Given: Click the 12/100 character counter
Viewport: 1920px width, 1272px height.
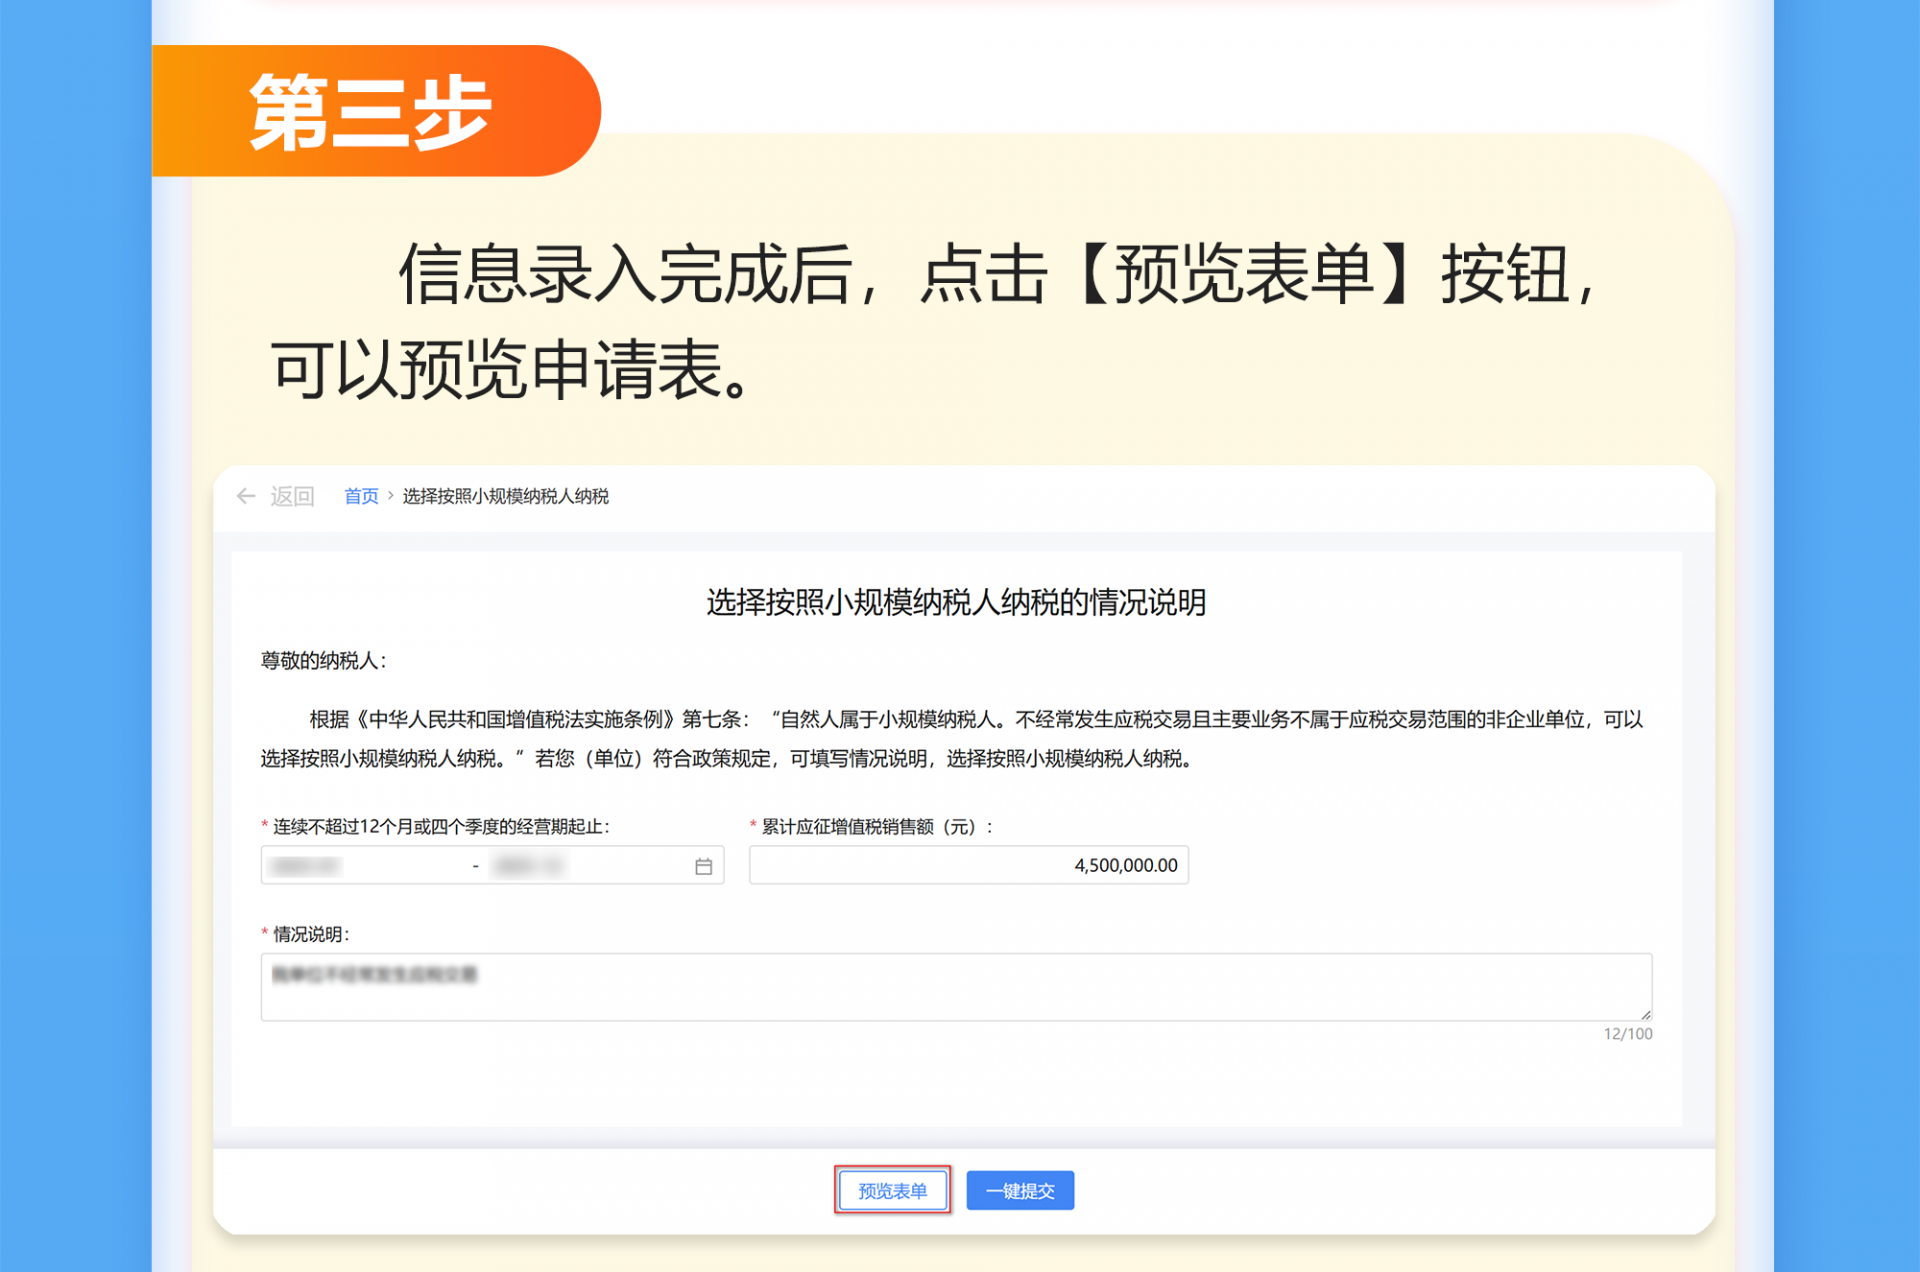Looking at the screenshot, I should (x=1630, y=1034).
